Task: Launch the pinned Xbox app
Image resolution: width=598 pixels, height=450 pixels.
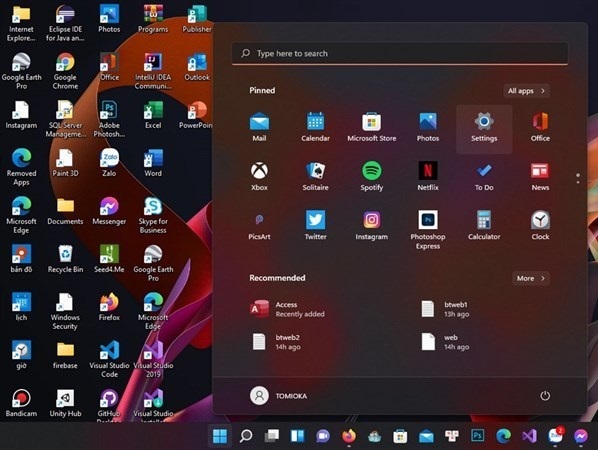Action: [x=259, y=177]
